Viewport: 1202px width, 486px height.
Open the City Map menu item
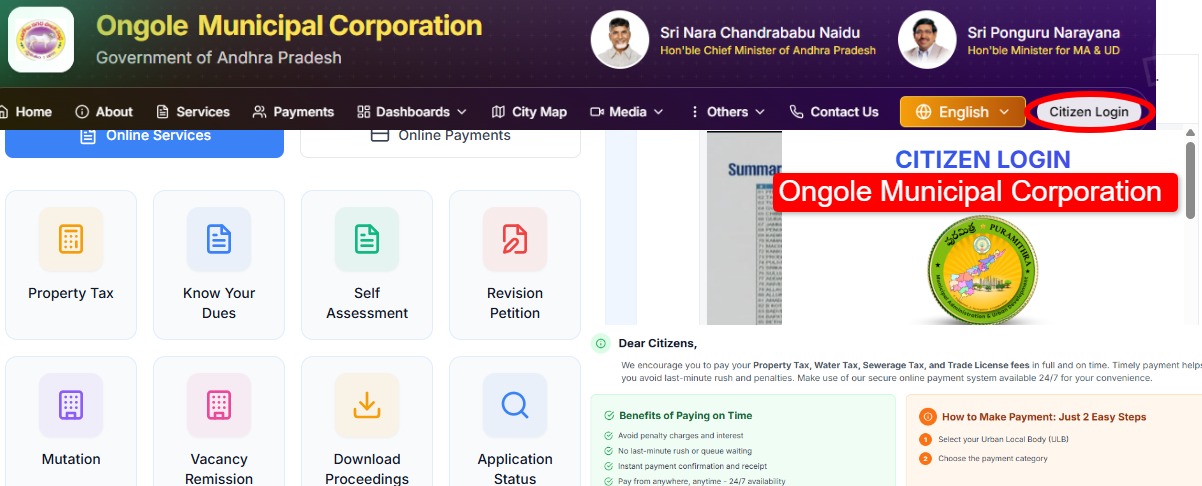tap(529, 112)
